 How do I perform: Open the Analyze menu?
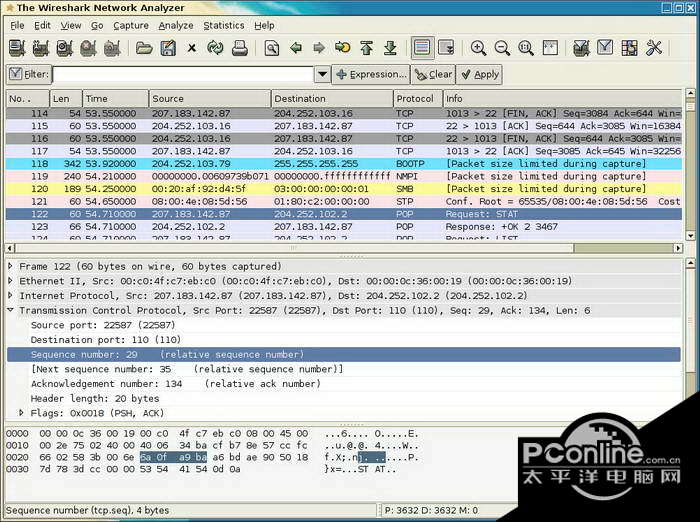click(175, 25)
